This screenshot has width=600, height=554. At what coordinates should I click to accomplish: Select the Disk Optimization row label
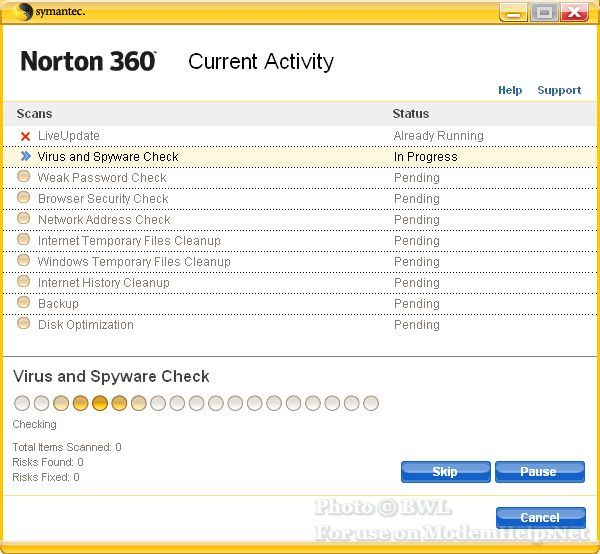pos(86,325)
